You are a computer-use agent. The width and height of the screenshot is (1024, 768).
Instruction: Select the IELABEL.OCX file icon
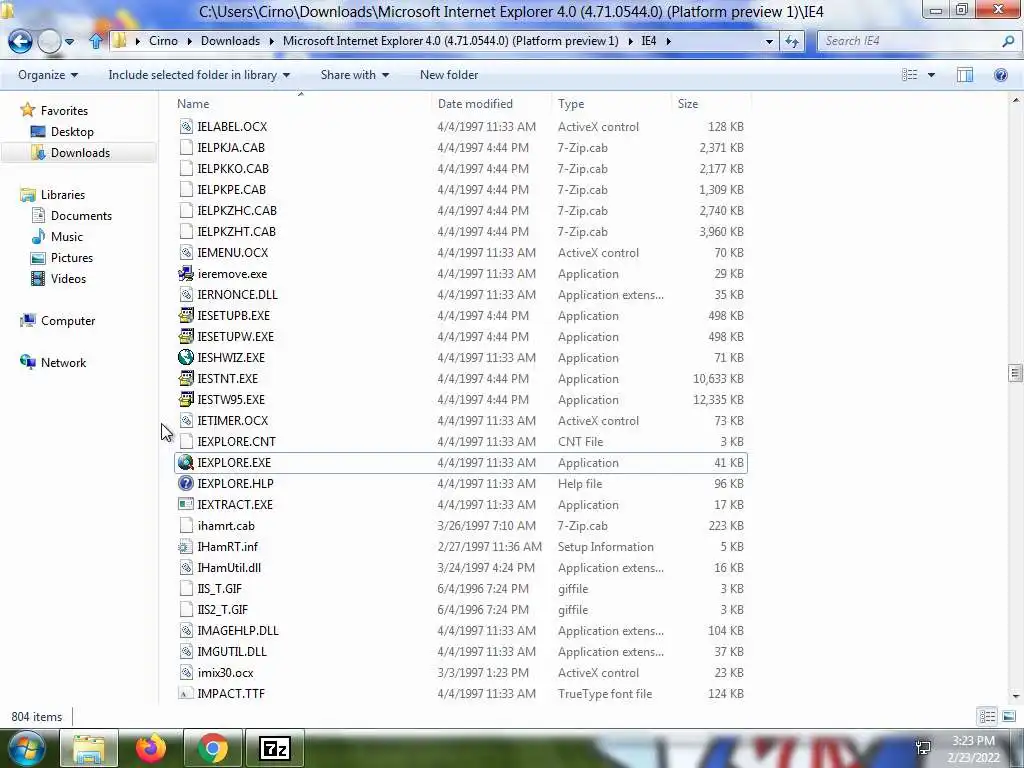click(x=186, y=127)
